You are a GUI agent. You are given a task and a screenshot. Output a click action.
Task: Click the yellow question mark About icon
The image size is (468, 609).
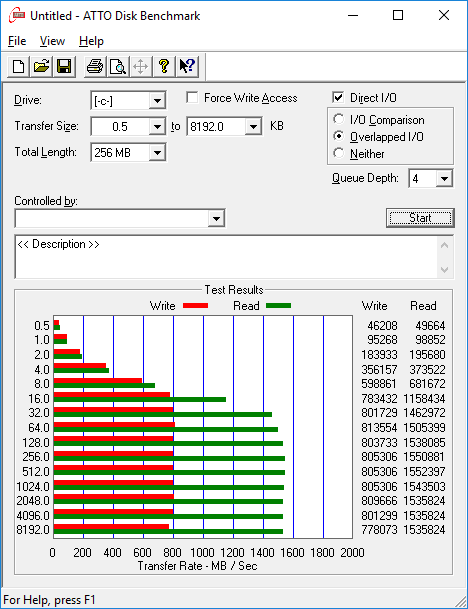click(x=164, y=66)
